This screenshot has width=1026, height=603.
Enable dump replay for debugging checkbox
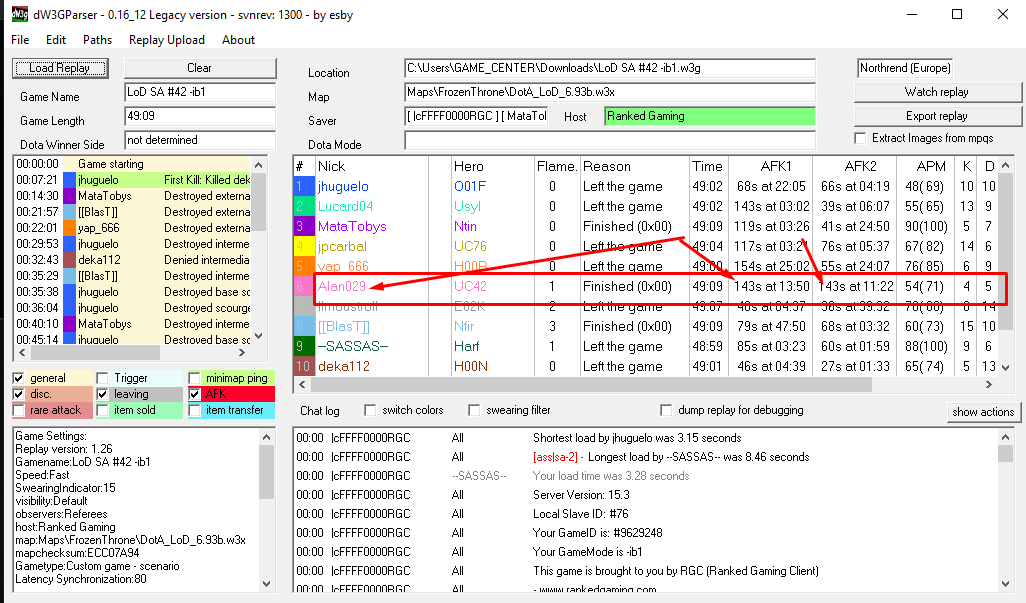tap(666, 410)
